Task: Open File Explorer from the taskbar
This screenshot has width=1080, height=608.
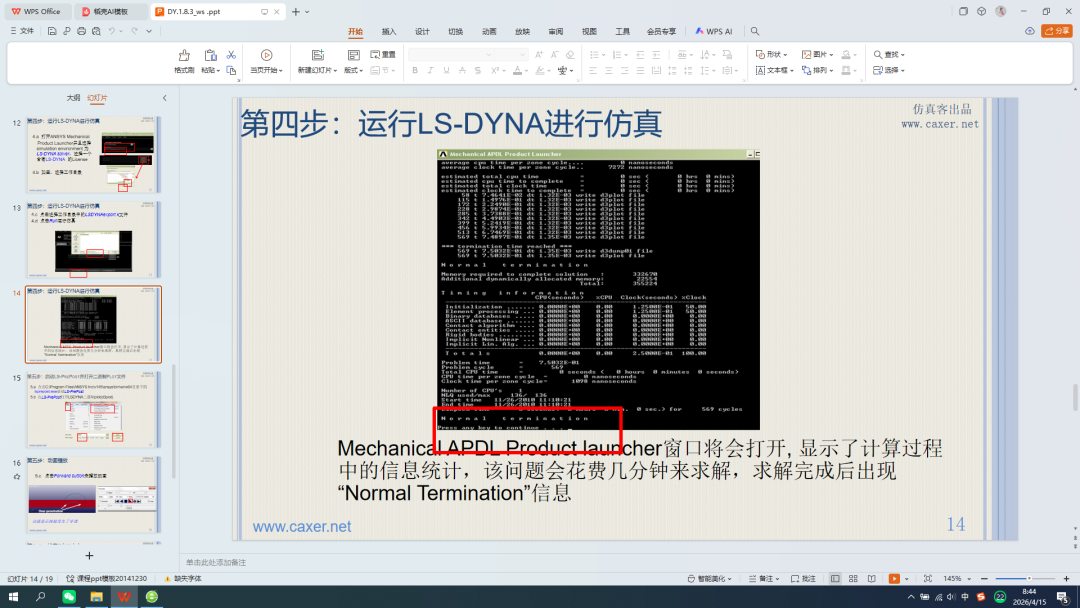Action: pos(96,597)
